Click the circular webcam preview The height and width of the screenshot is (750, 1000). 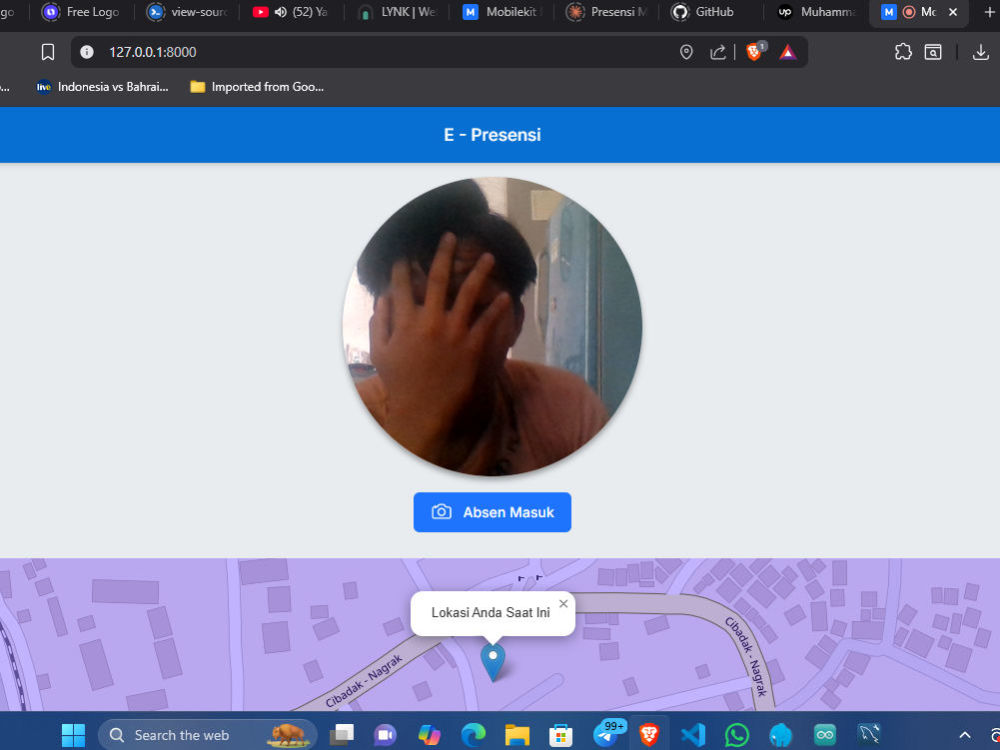(x=492, y=327)
